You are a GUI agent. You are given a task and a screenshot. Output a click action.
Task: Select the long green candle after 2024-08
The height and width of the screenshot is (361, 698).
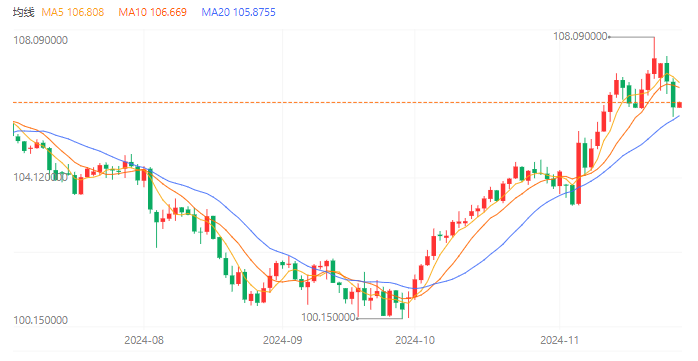pos(150,189)
